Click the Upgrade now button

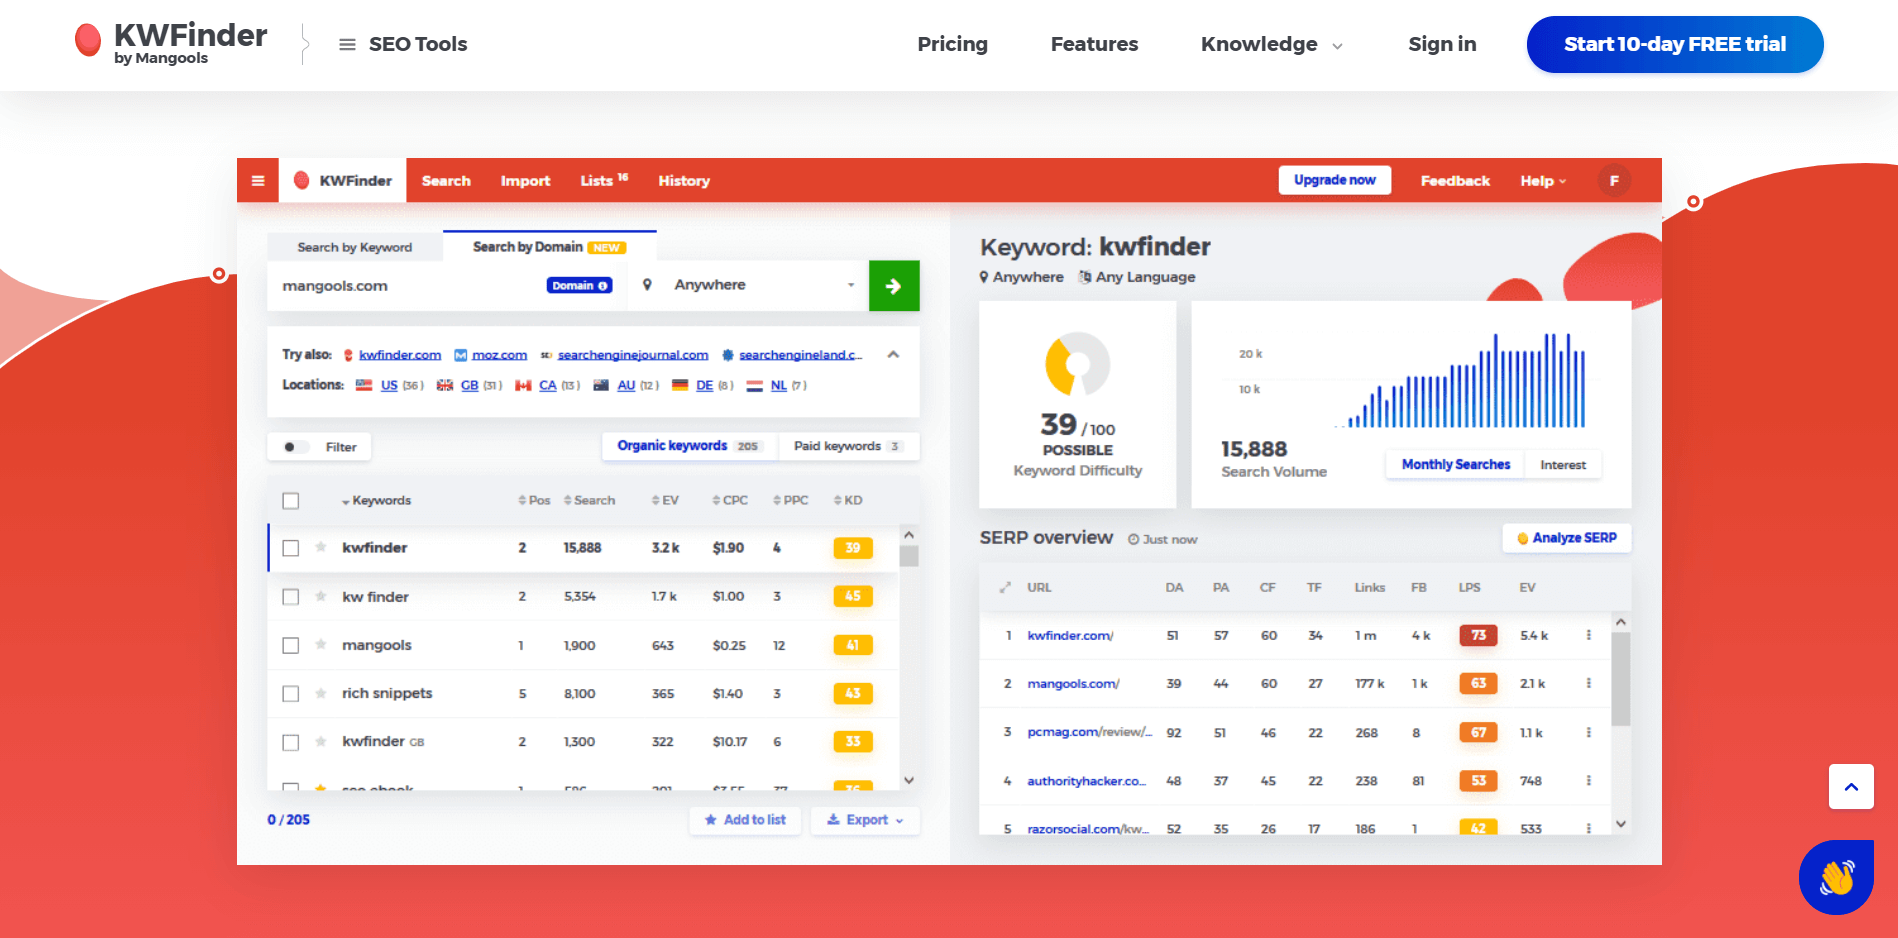click(x=1335, y=180)
